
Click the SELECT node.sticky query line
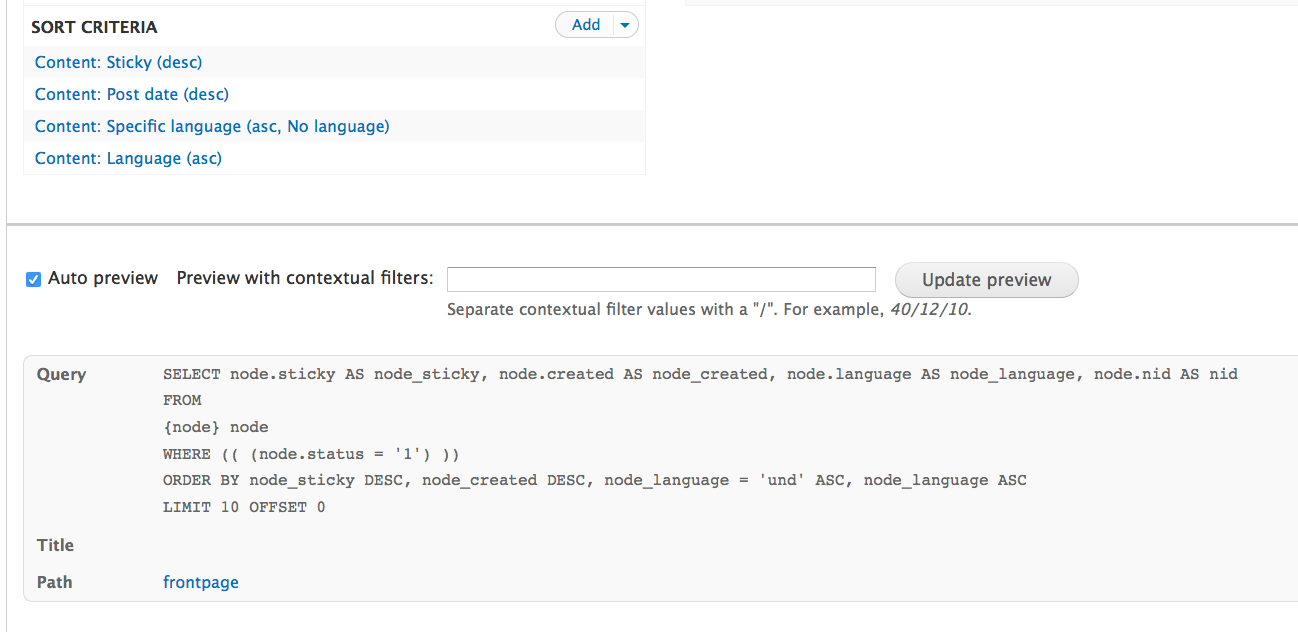700,374
